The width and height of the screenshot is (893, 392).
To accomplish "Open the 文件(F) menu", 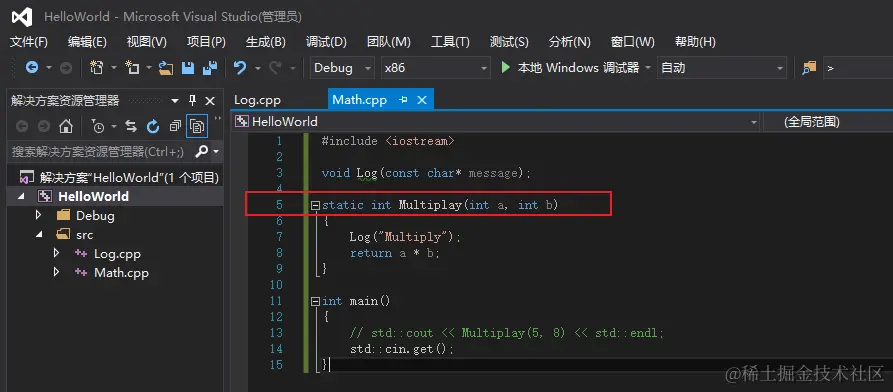I will [29, 42].
